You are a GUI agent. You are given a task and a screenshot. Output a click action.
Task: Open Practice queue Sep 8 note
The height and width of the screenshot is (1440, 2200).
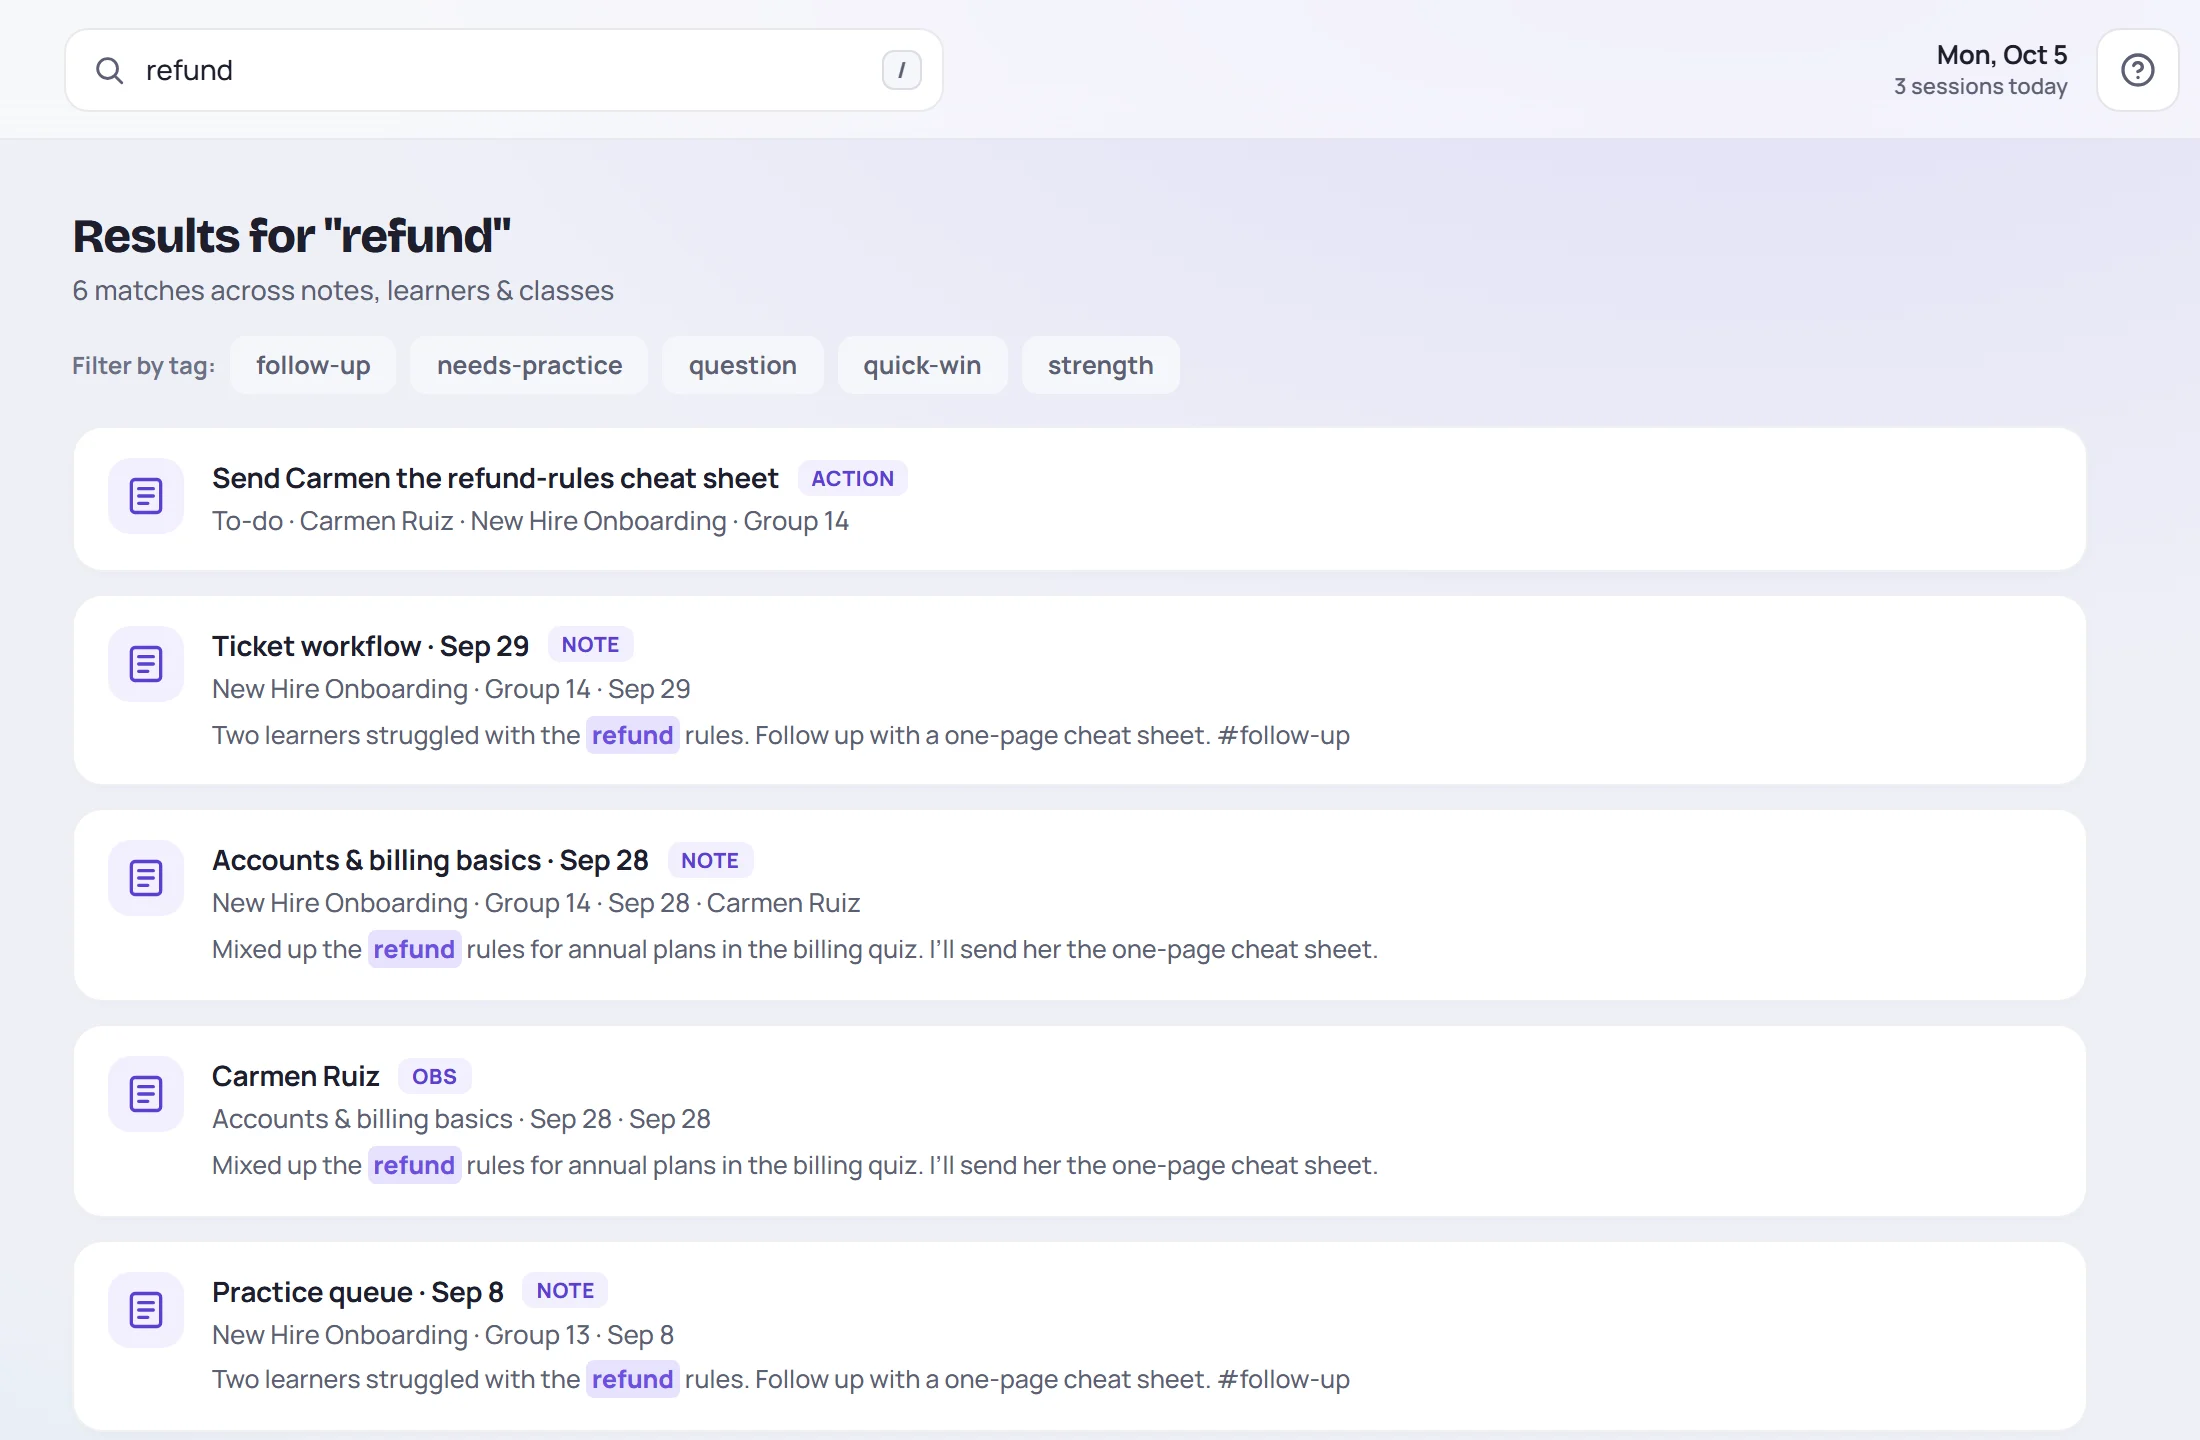click(1080, 1336)
